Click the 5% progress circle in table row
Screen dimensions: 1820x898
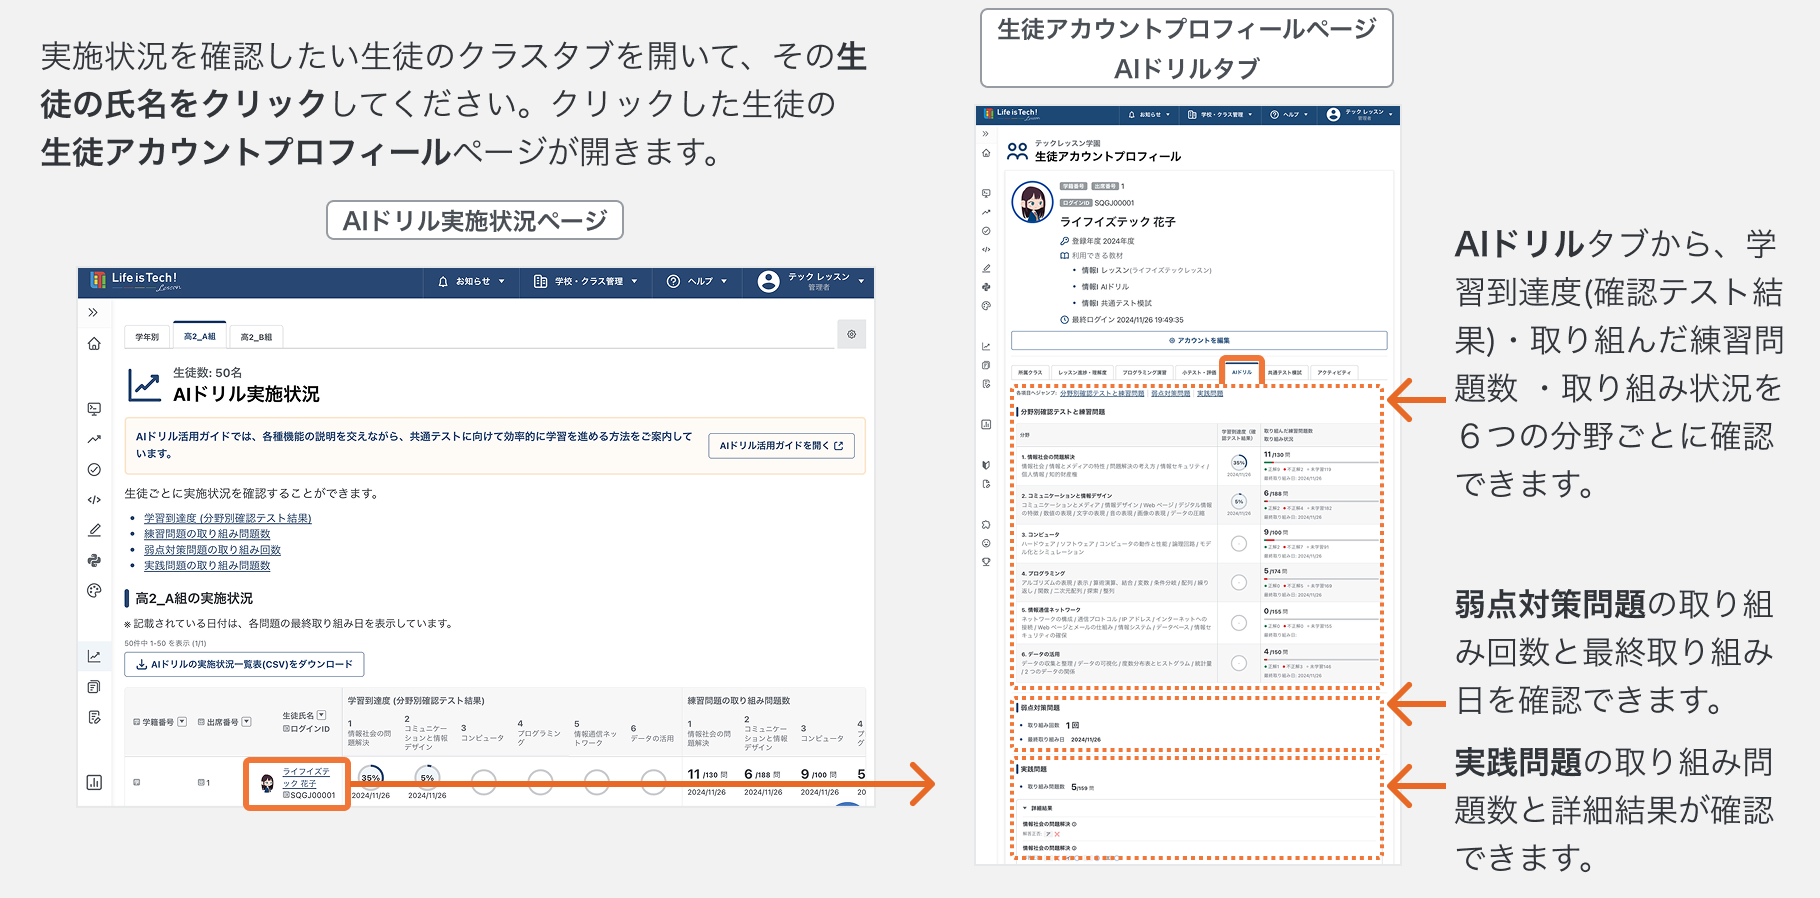pyautogui.click(x=427, y=778)
